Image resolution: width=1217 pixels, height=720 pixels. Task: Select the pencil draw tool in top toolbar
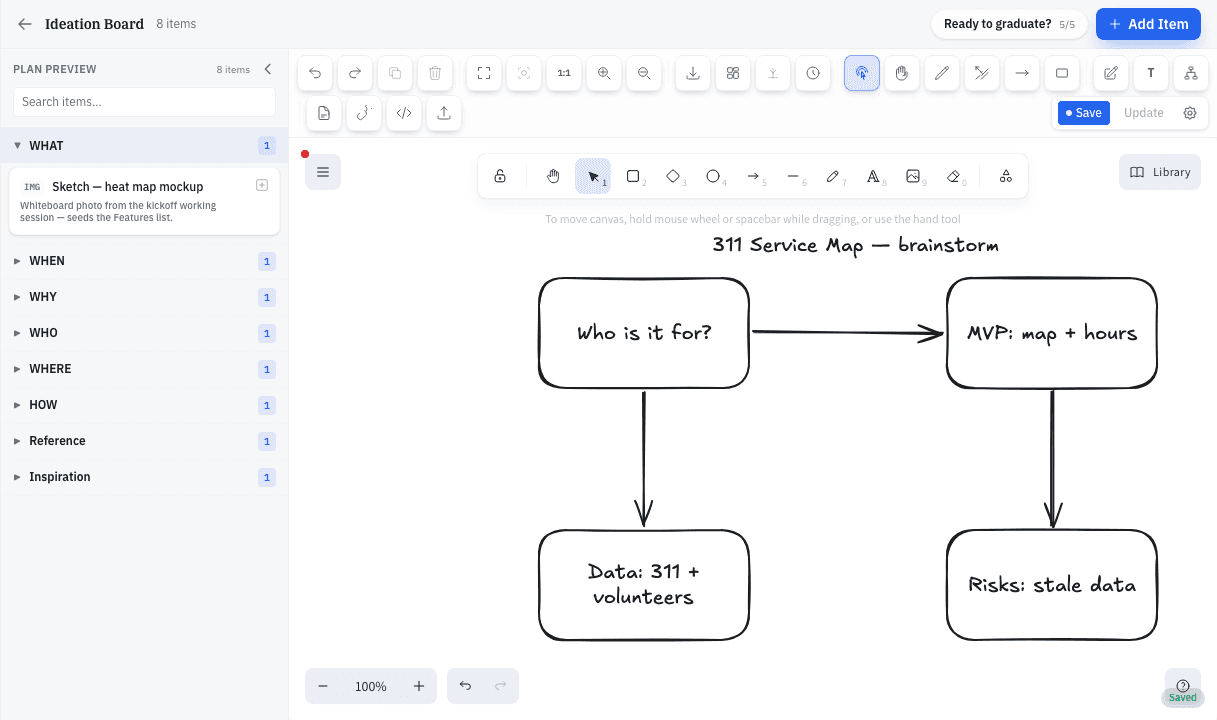[x=942, y=73]
